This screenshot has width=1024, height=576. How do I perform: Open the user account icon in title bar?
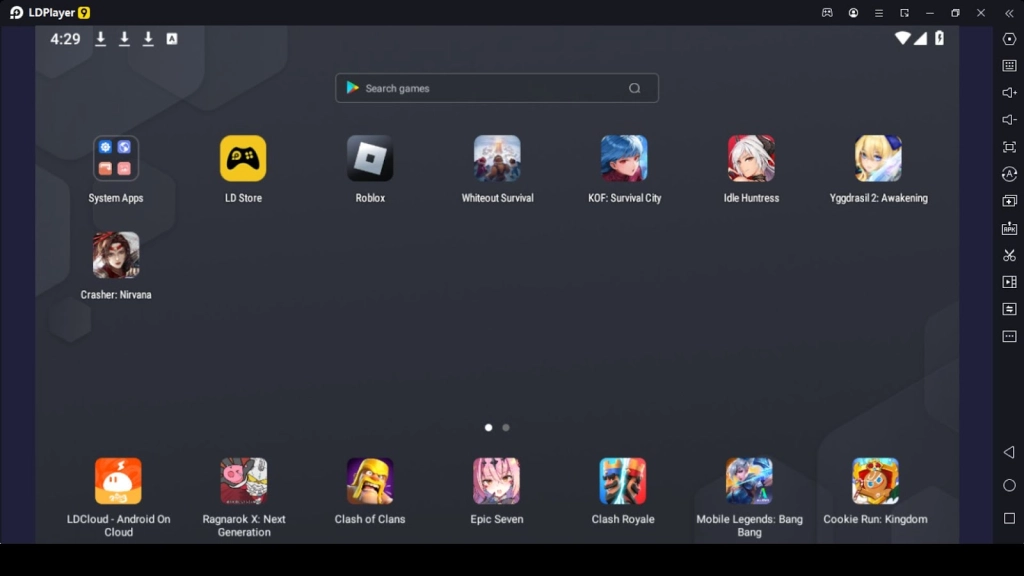tap(853, 13)
